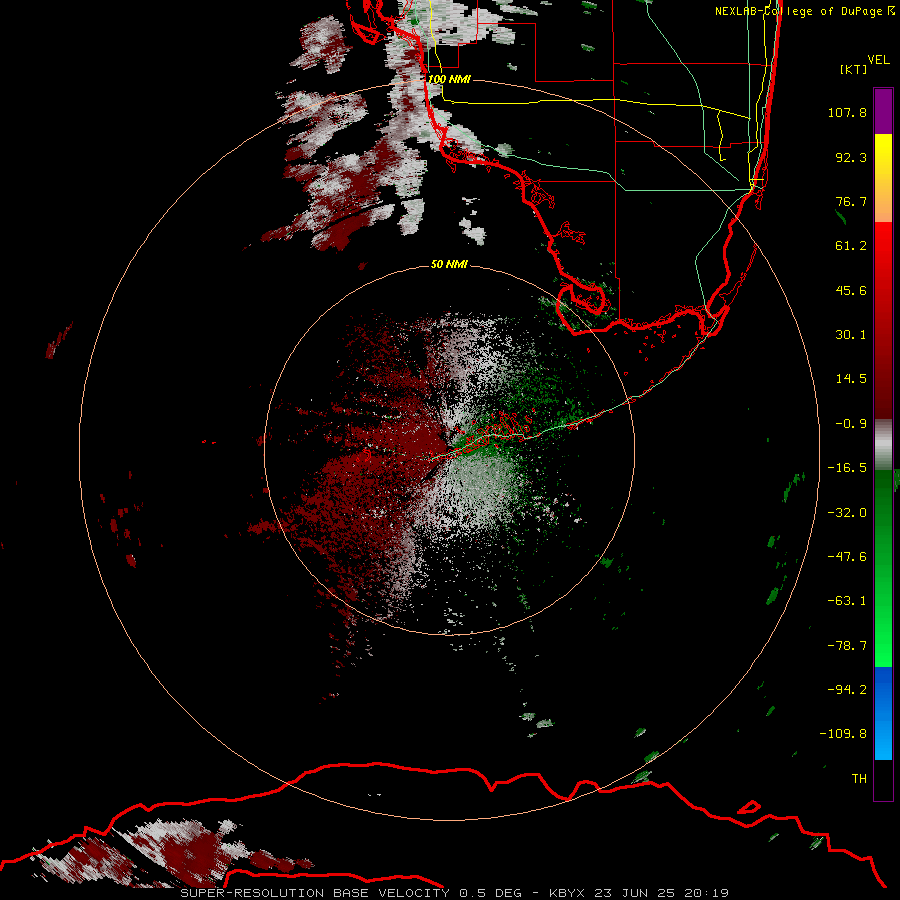Click the 30.1 legend value

click(851, 335)
